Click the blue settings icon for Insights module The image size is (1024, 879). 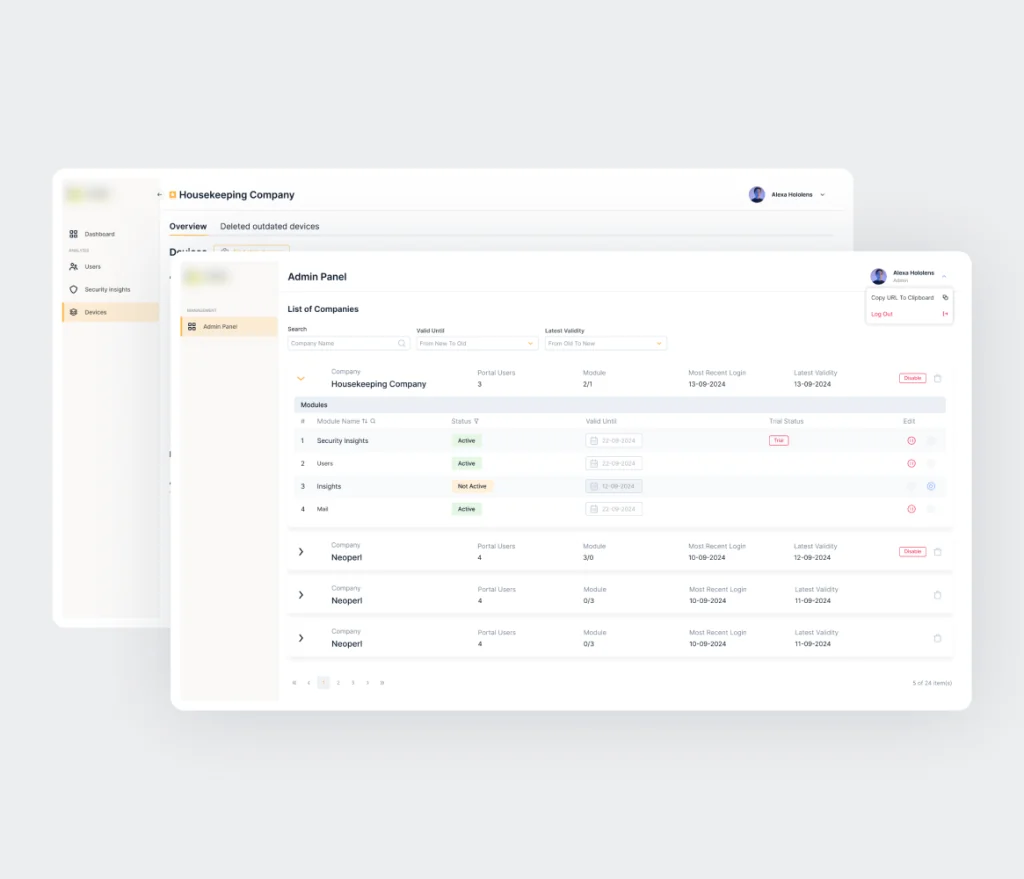[931, 487]
